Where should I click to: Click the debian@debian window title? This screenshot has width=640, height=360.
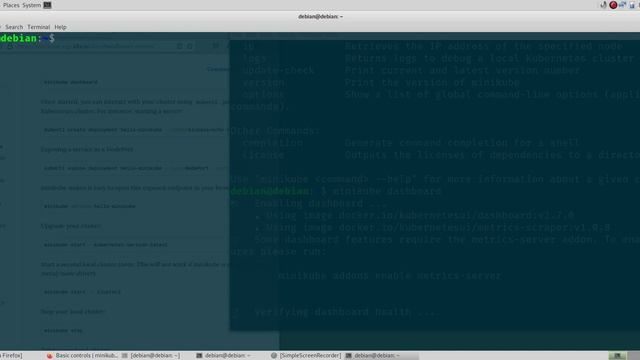pyautogui.click(x=320, y=16)
